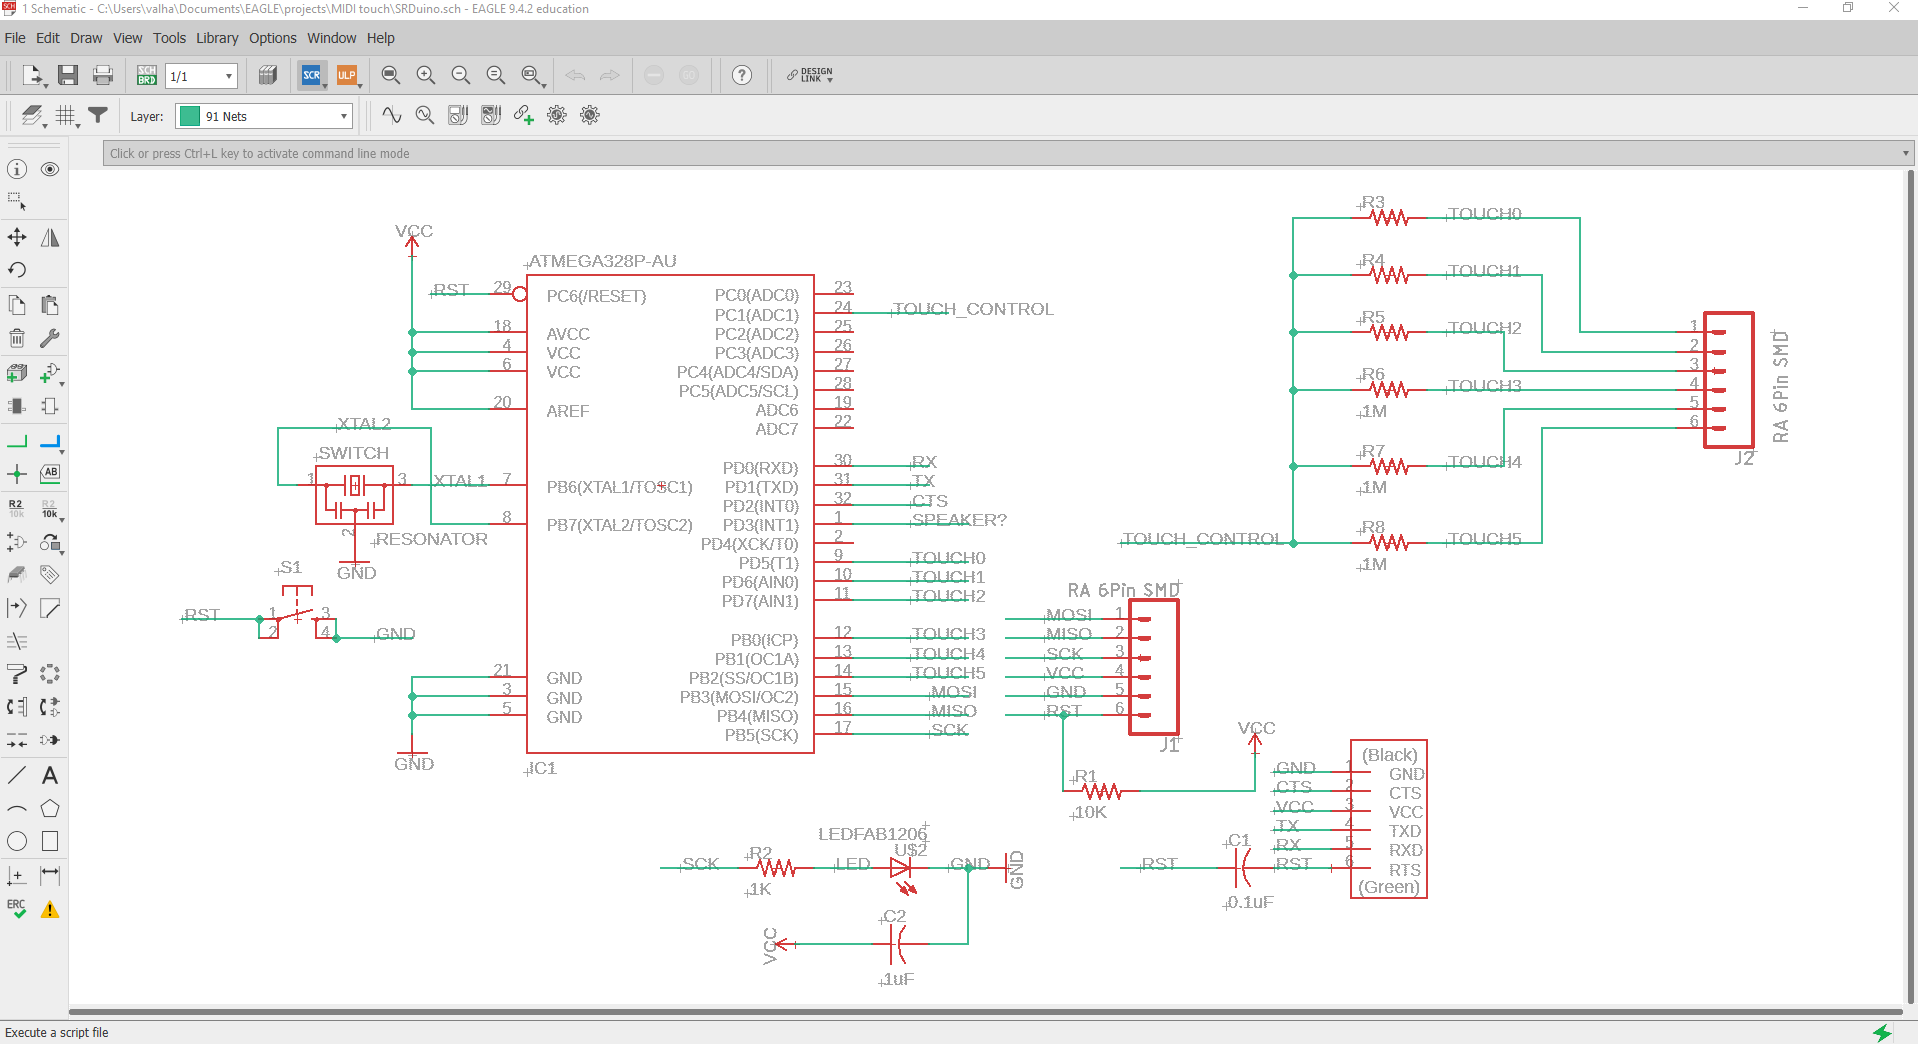The width and height of the screenshot is (1918, 1044).
Task: Open the Options menu
Action: [x=273, y=38]
